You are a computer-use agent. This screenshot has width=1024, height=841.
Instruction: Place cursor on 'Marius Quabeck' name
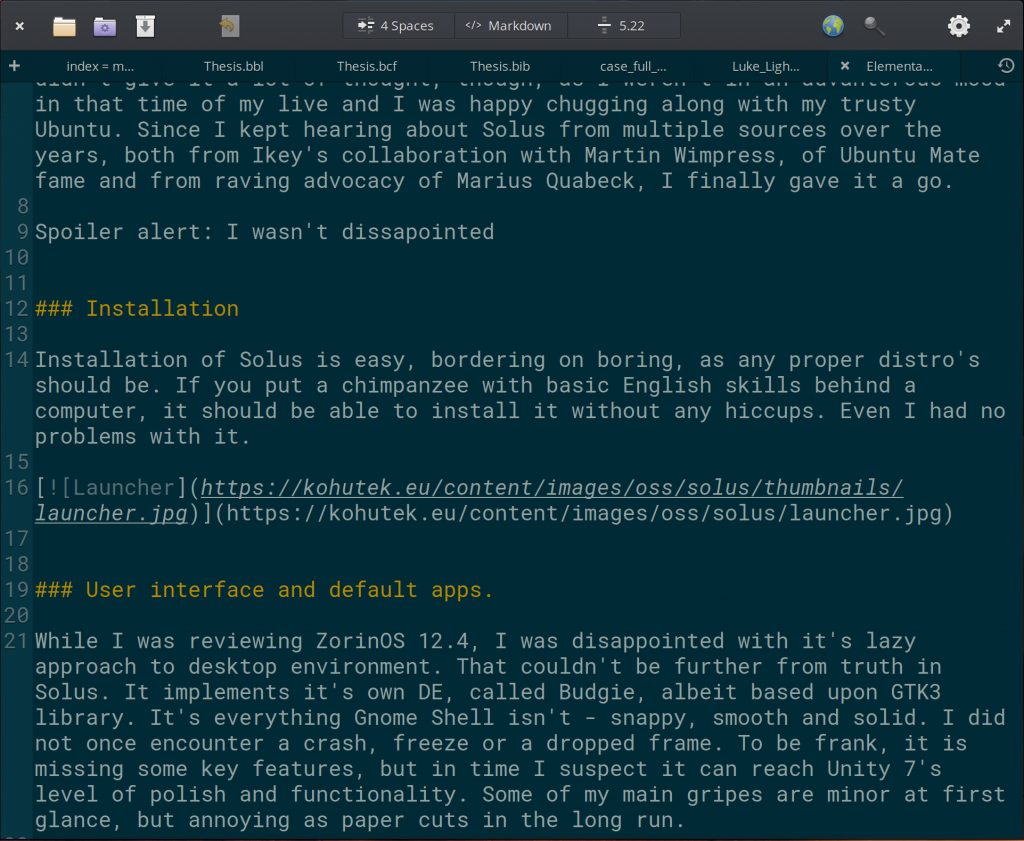[545, 181]
